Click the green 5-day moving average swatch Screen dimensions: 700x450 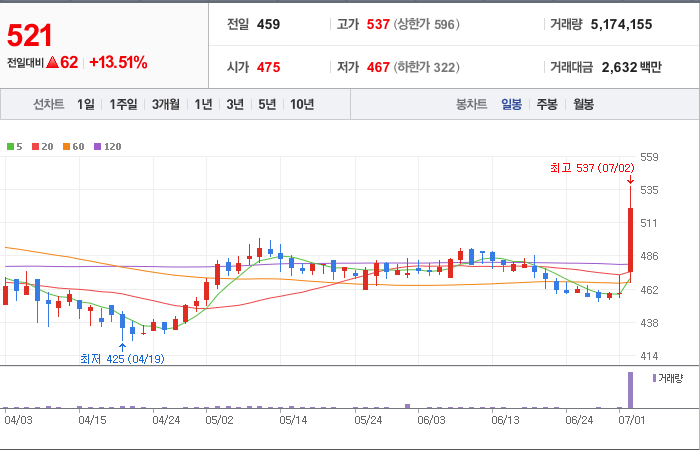pos(10,146)
